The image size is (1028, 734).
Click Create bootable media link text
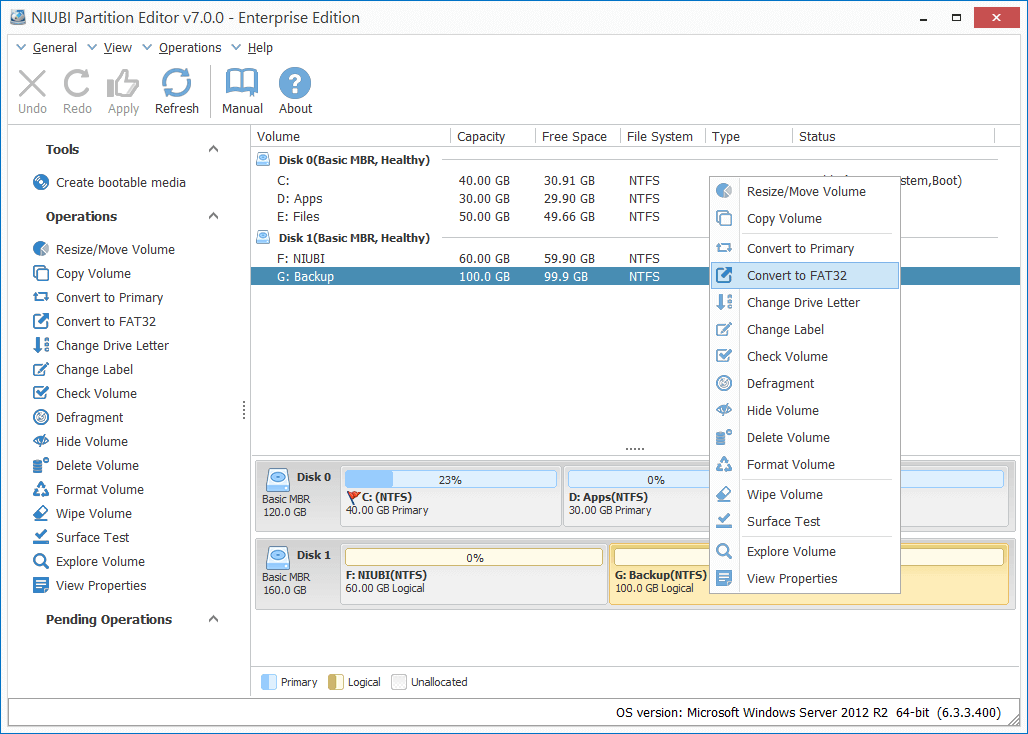pos(121,182)
